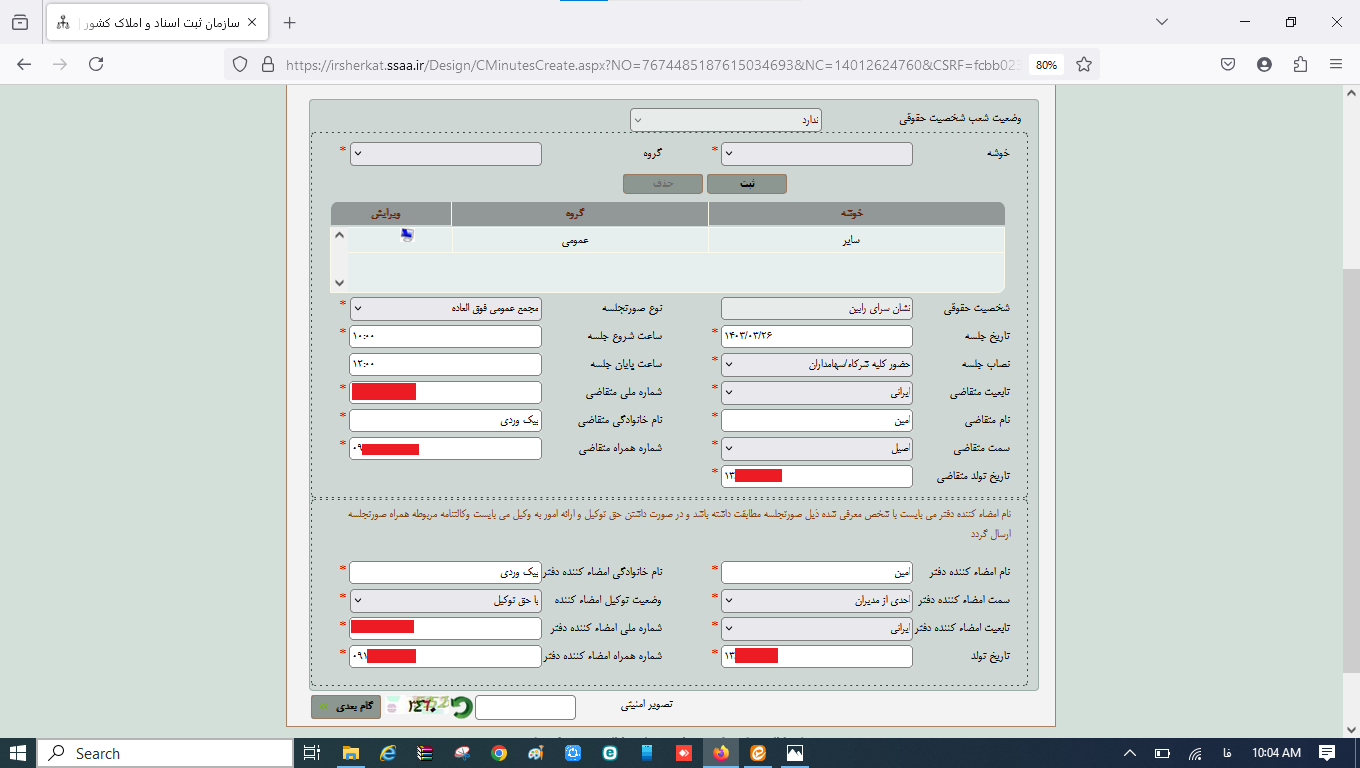This screenshot has width=1360, height=768.
Task: Open نوع صورتجلسه dropdown
Action: click(x=445, y=308)
